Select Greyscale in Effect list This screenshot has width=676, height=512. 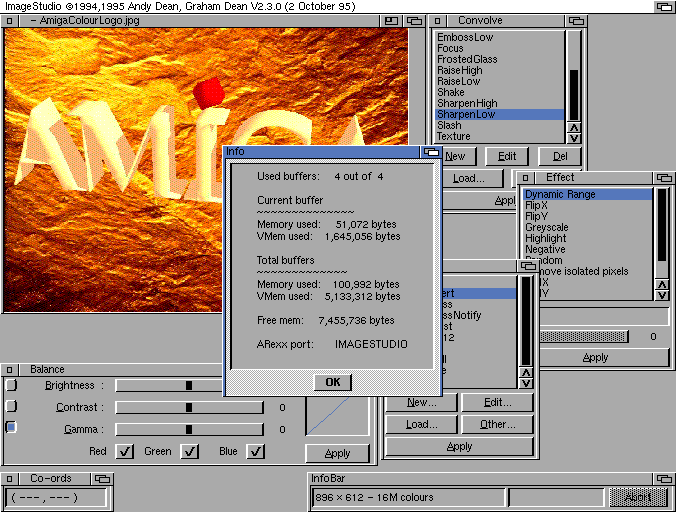588,228
